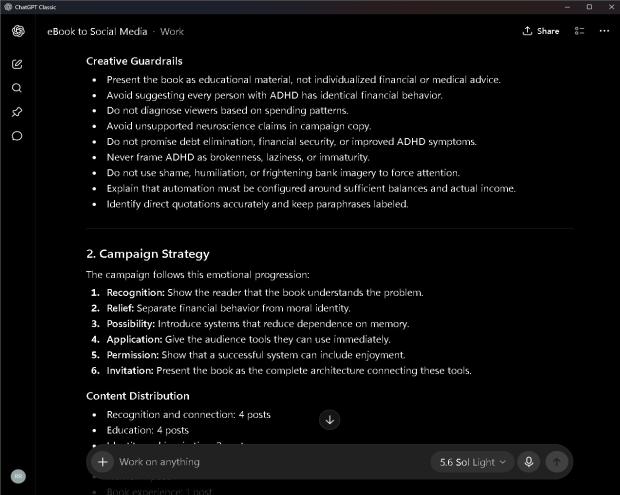Maximize the ChatGPT Classic window
The width and height of the screenshot is (620, 495).
tap(589, 7)
